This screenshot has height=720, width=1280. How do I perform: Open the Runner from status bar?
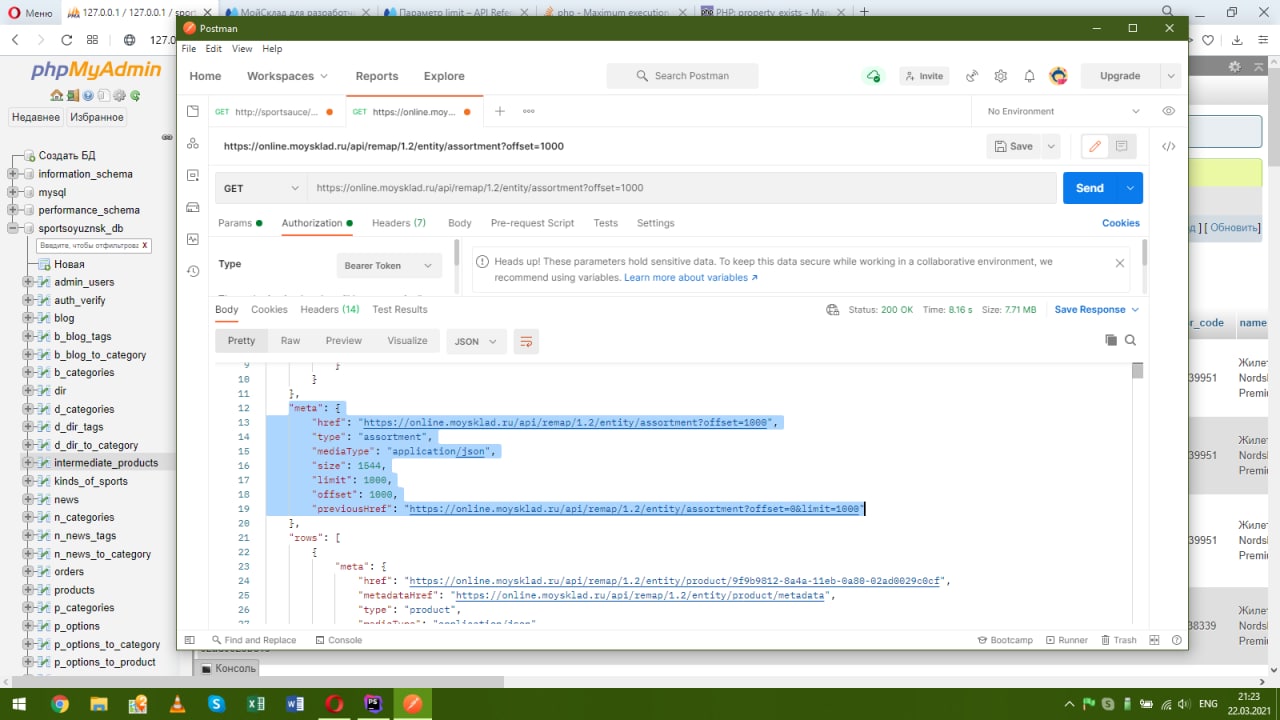pos(1066,640)
